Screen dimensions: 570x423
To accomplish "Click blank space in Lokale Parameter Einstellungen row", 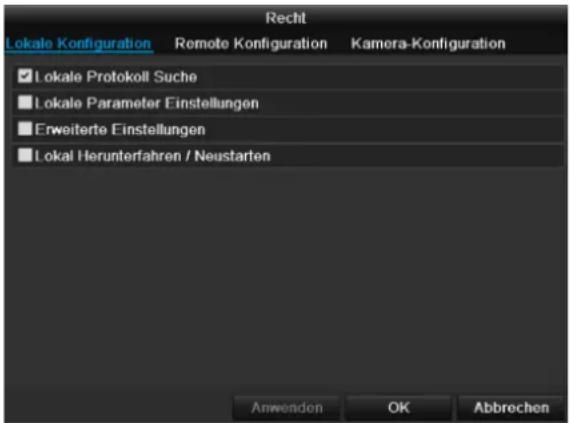I will (x=411, y=103).
